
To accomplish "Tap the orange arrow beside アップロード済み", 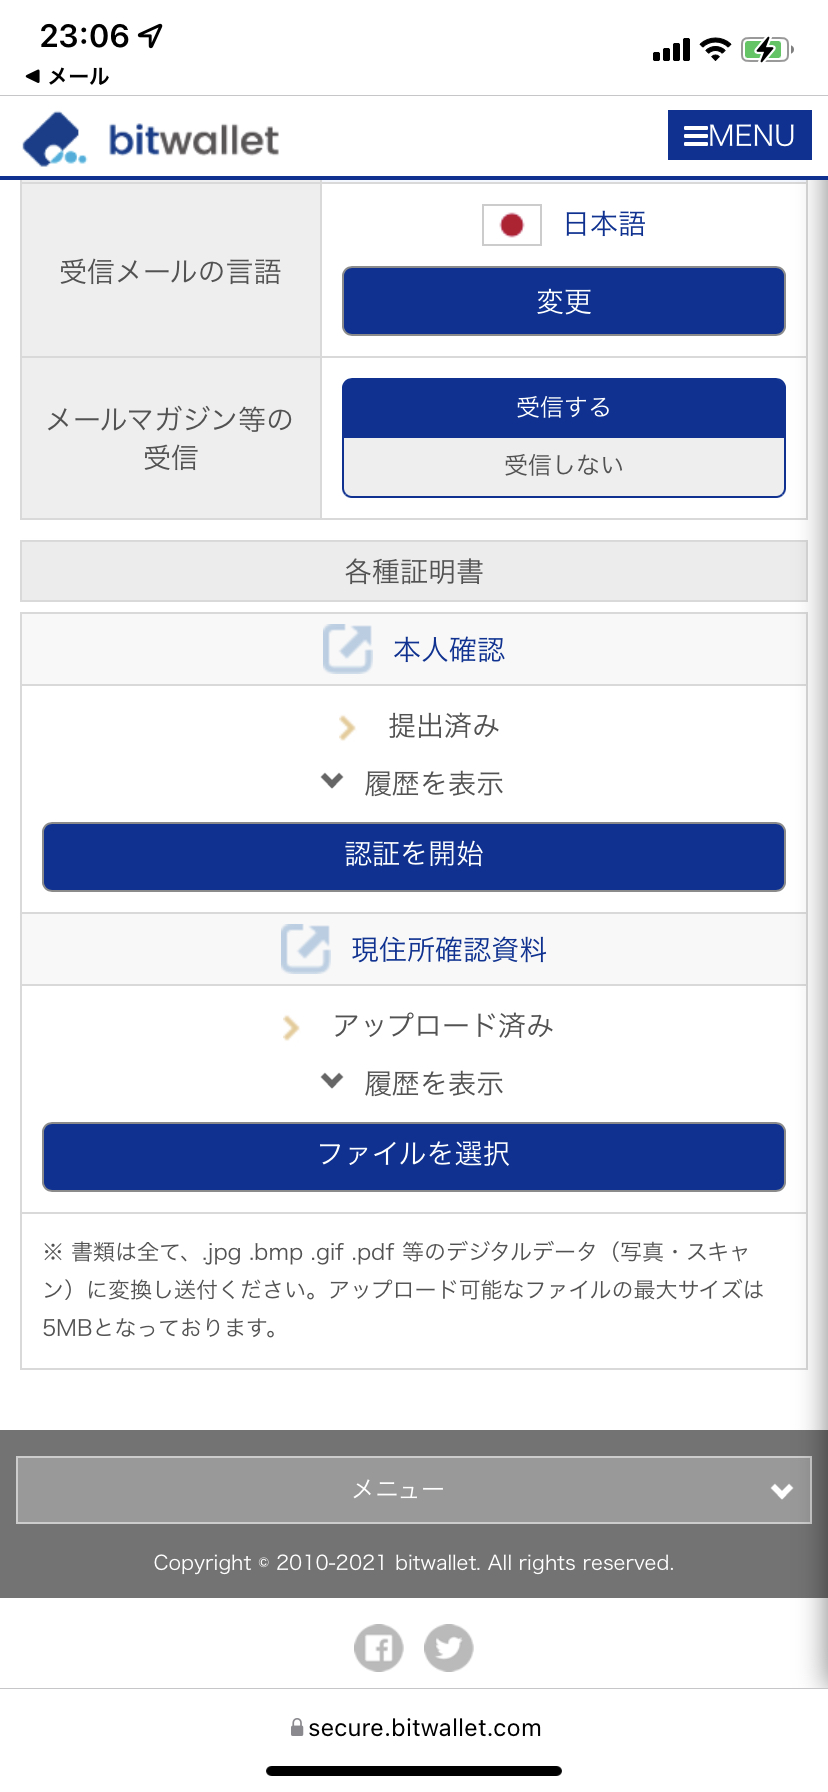I will (x=291, y=1027).
